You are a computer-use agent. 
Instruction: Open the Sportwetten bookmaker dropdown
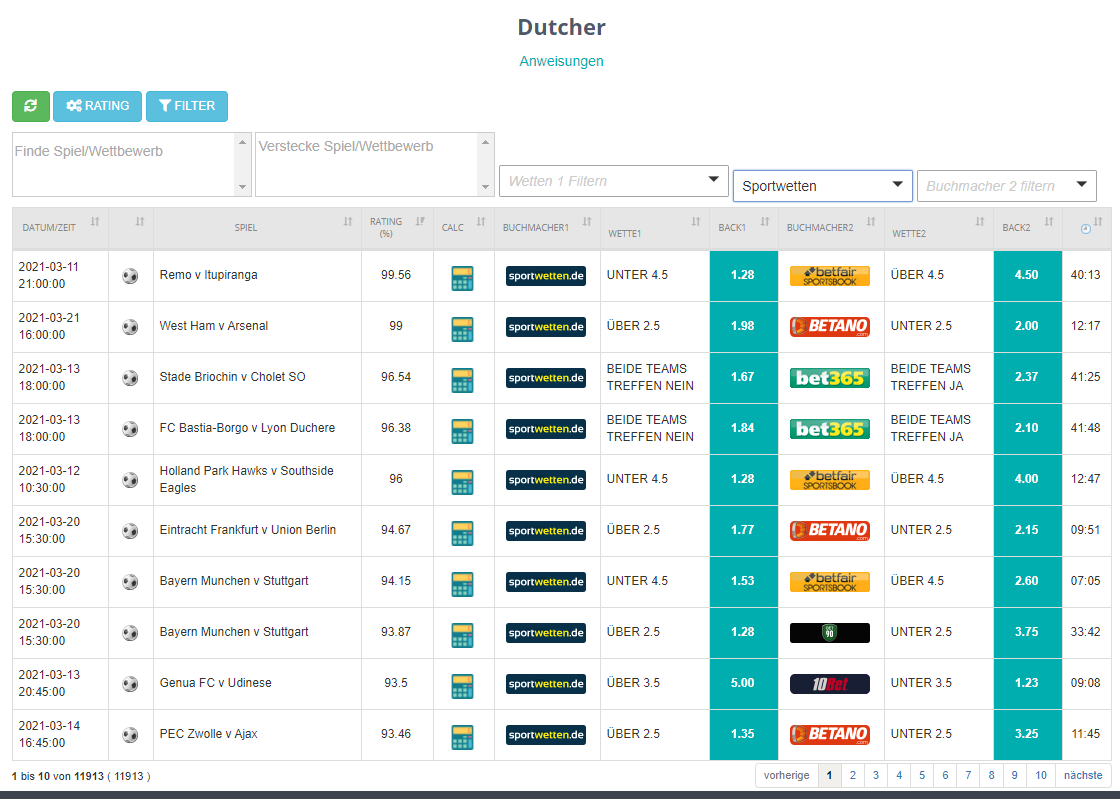pos(822,186)
